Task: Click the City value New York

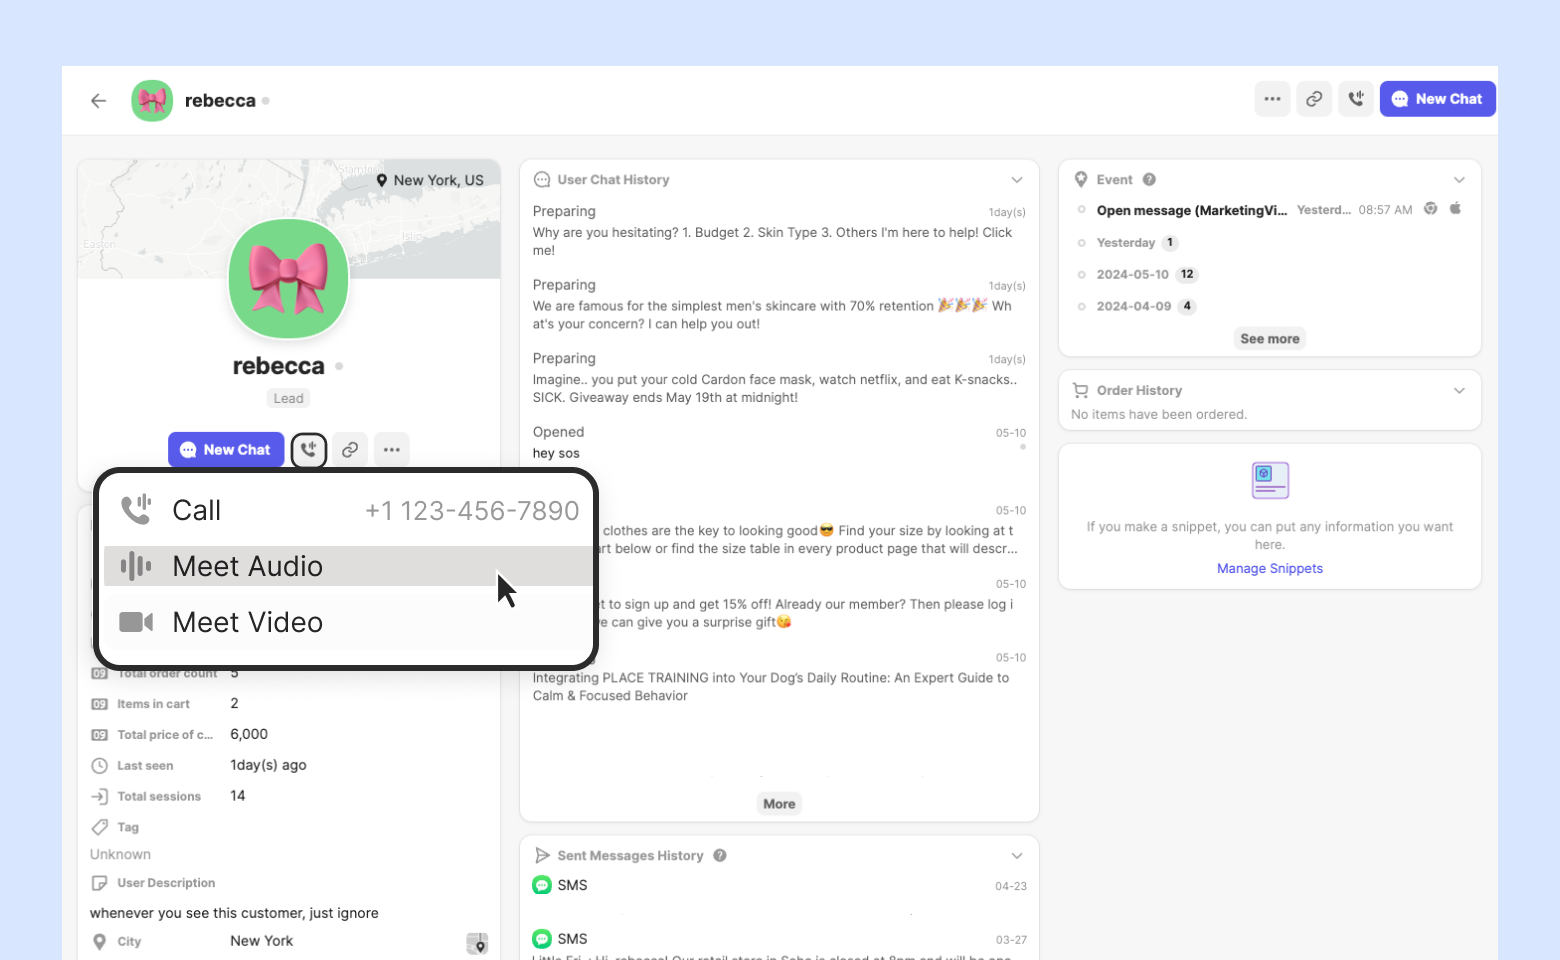Action: click(262, 941)
